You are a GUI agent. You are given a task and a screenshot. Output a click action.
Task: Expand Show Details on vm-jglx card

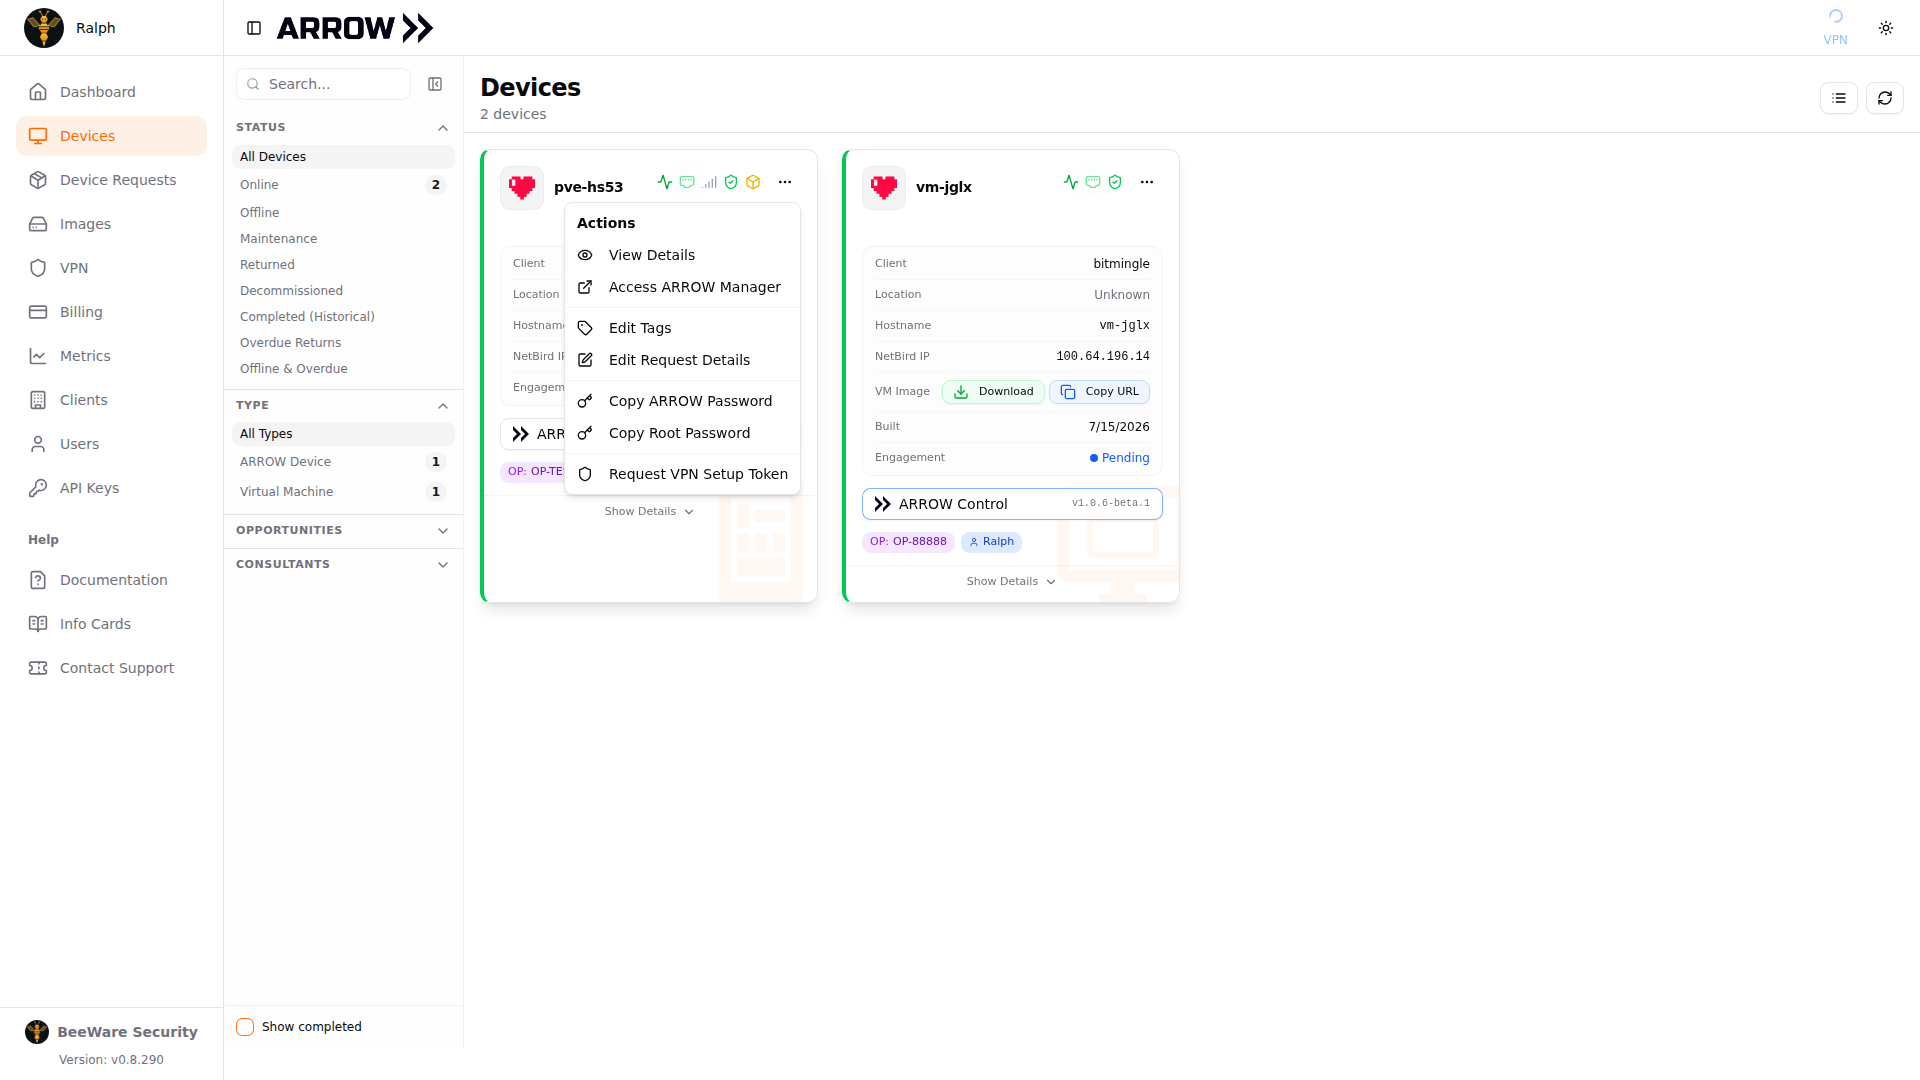tap(1011, 581)
